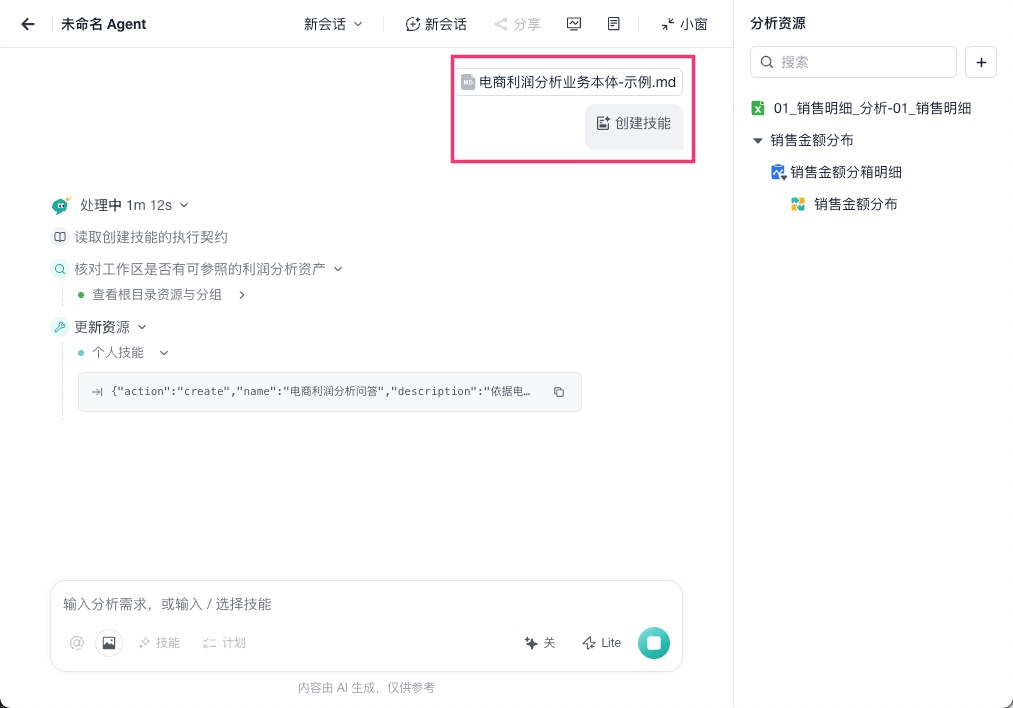Click the book icon beside 读取创建技能的执行契约

pyautogui.click(x=60, y=237)
